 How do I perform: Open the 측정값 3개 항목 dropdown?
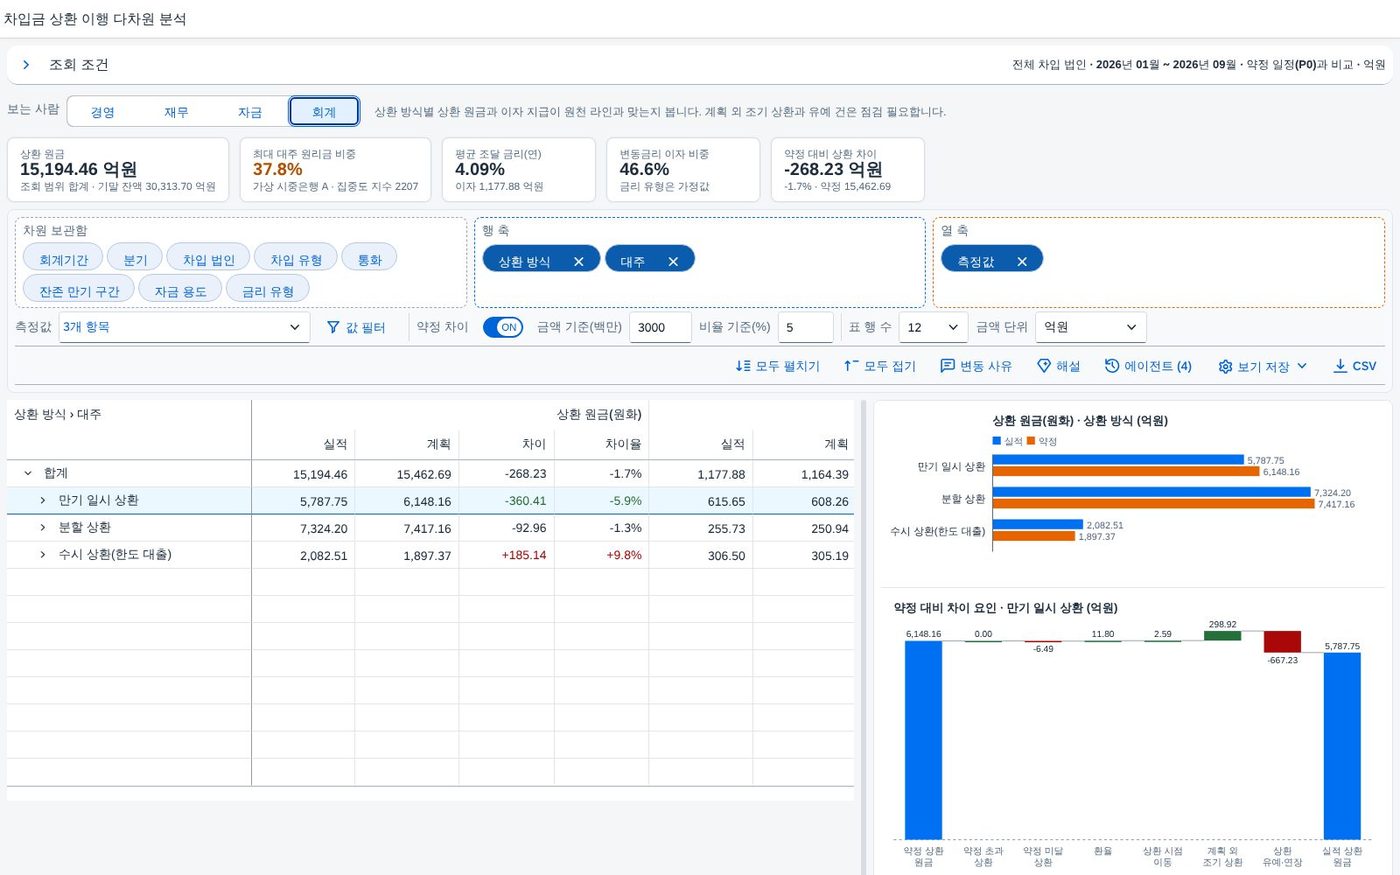pyautogui.click(x=184, y=327)
